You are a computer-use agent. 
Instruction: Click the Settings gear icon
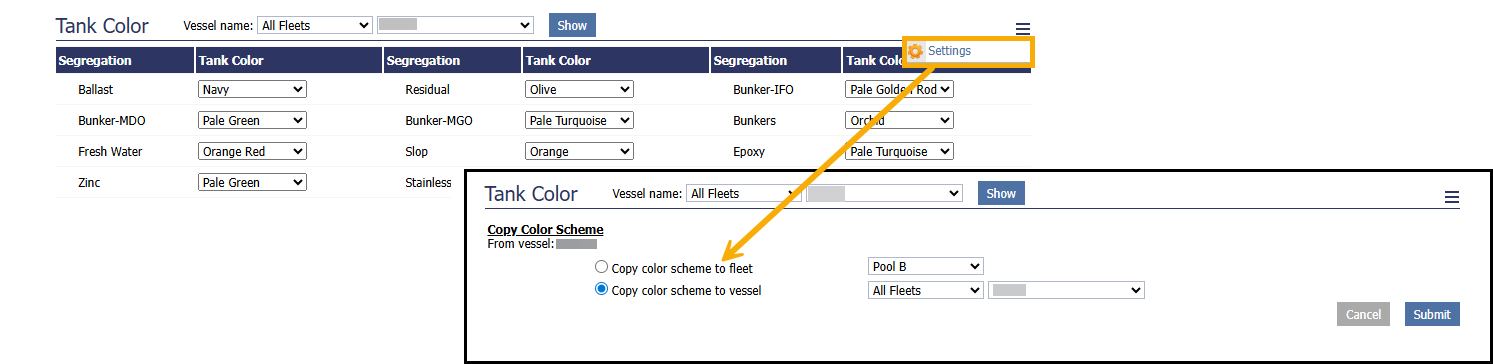(x=915, y=51)
